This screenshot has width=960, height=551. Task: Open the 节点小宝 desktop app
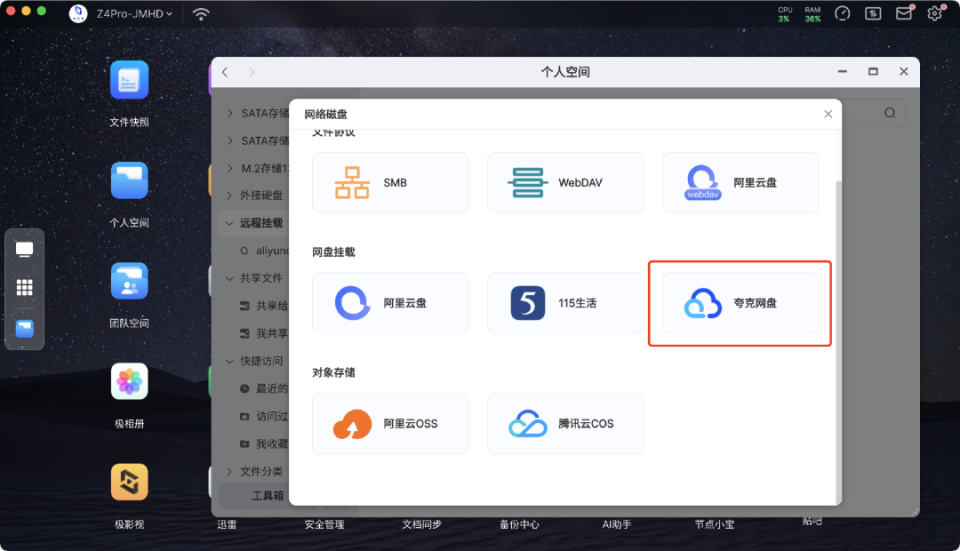[x=714, y=524]
